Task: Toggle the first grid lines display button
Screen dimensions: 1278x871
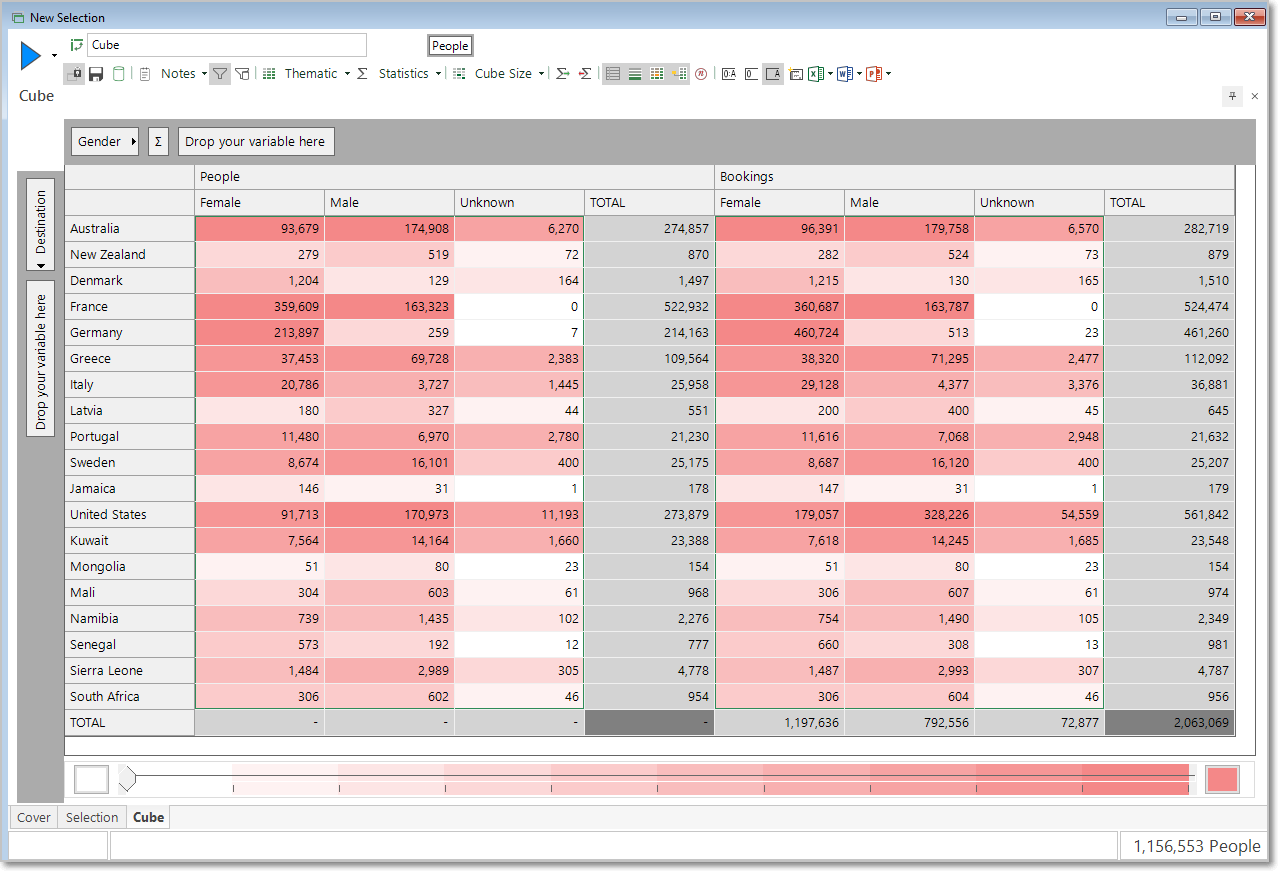Action: tap(613, 74)
